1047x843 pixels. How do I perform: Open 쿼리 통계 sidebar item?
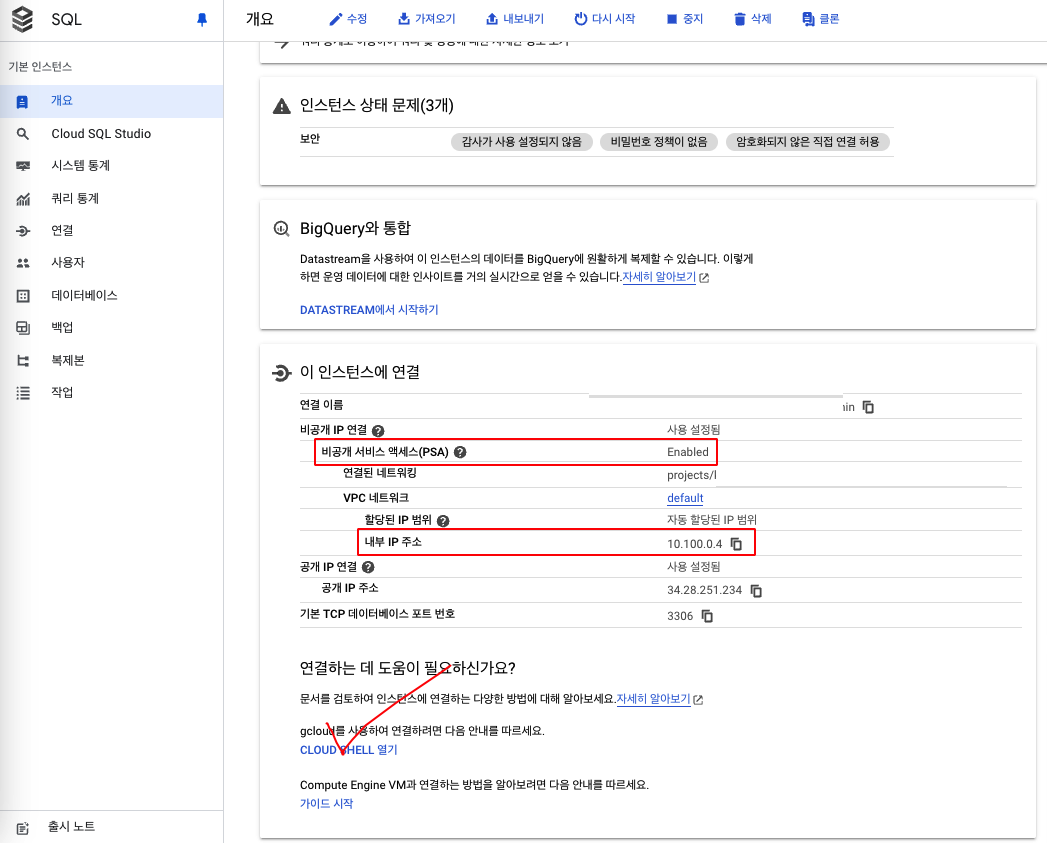[112, 198]
